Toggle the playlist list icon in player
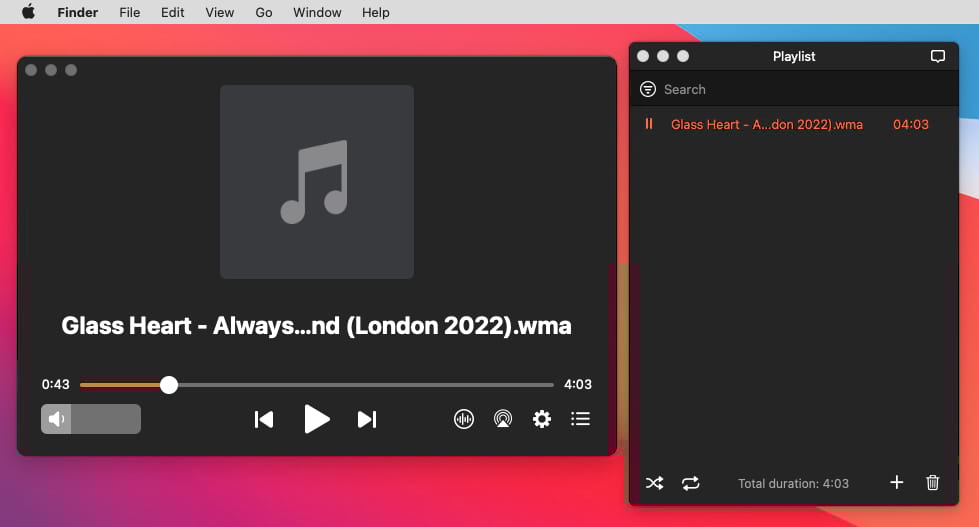The width and height of the screenshot is (979, 527). (581, 419)
